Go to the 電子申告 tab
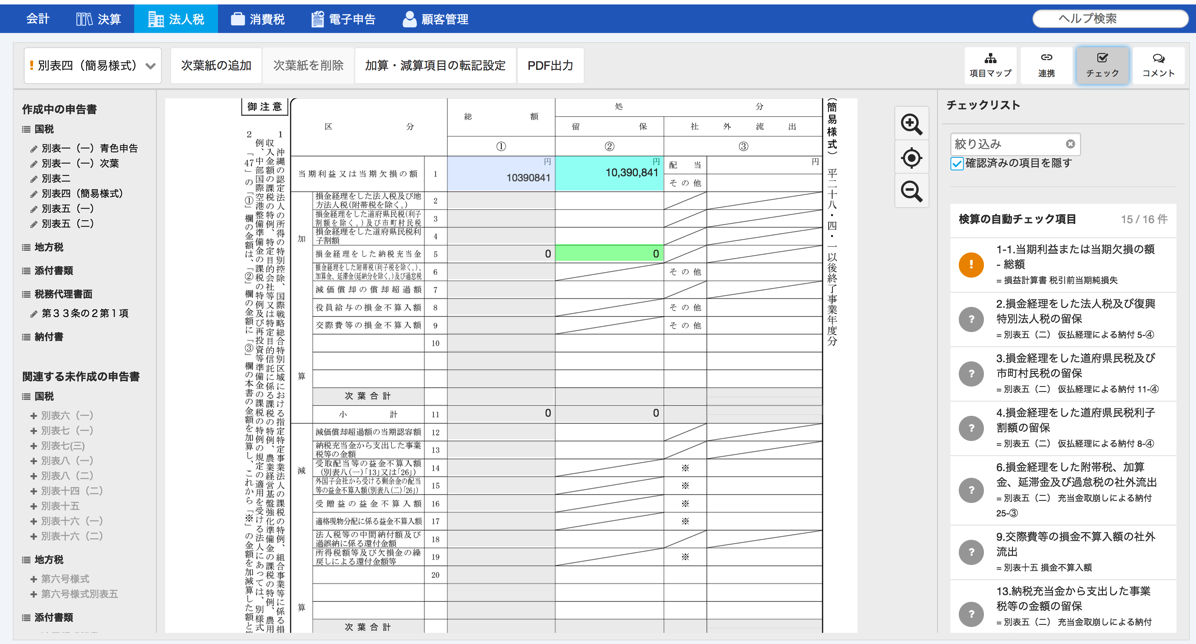 (343, 18)
